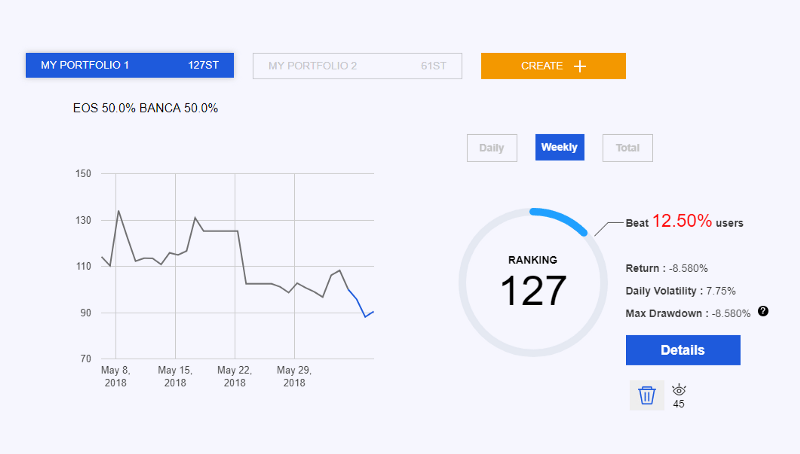Switch to the My Portfolio 2 tab
The height and width of the screenshot is (454, 800).
pos(357,66)
